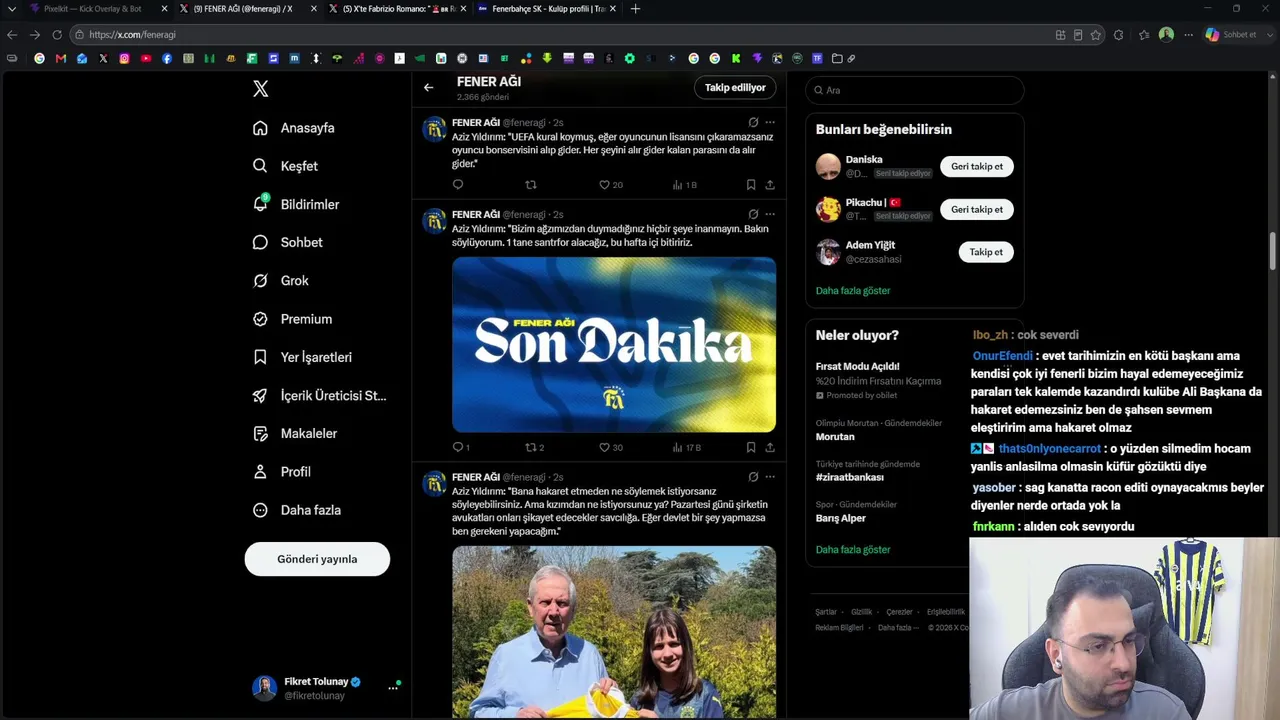Reload the page
This screenshot has width=1280, height=720.
point(57,35)
